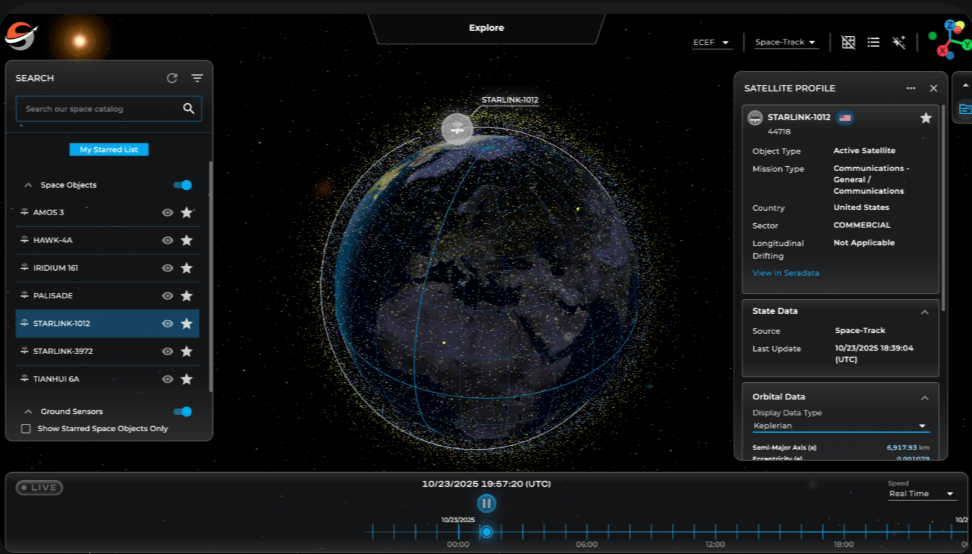Image resolution: width=972 pixels, height=554 pixels.
Task: Hide STARLINK-3972 using its eye icon
Action: tap(167, 351)
